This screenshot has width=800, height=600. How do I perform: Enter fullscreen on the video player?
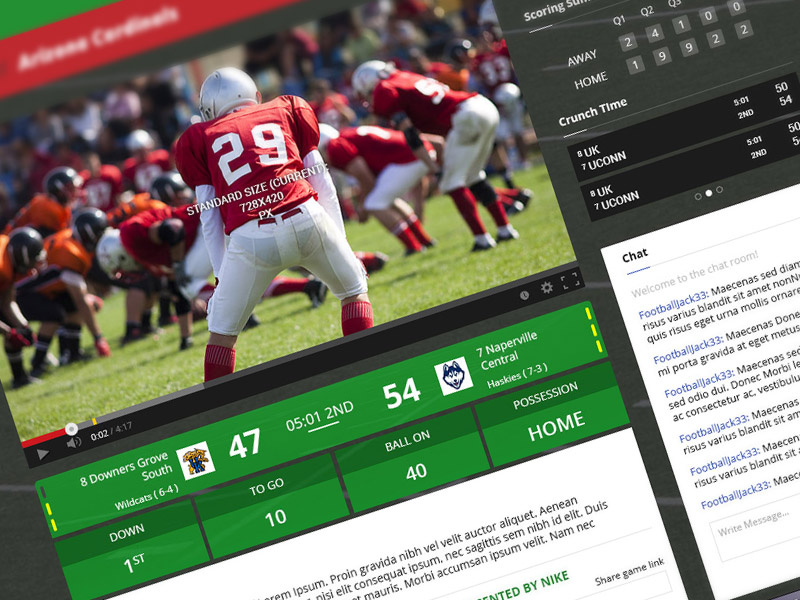click(x=570, y=280)
